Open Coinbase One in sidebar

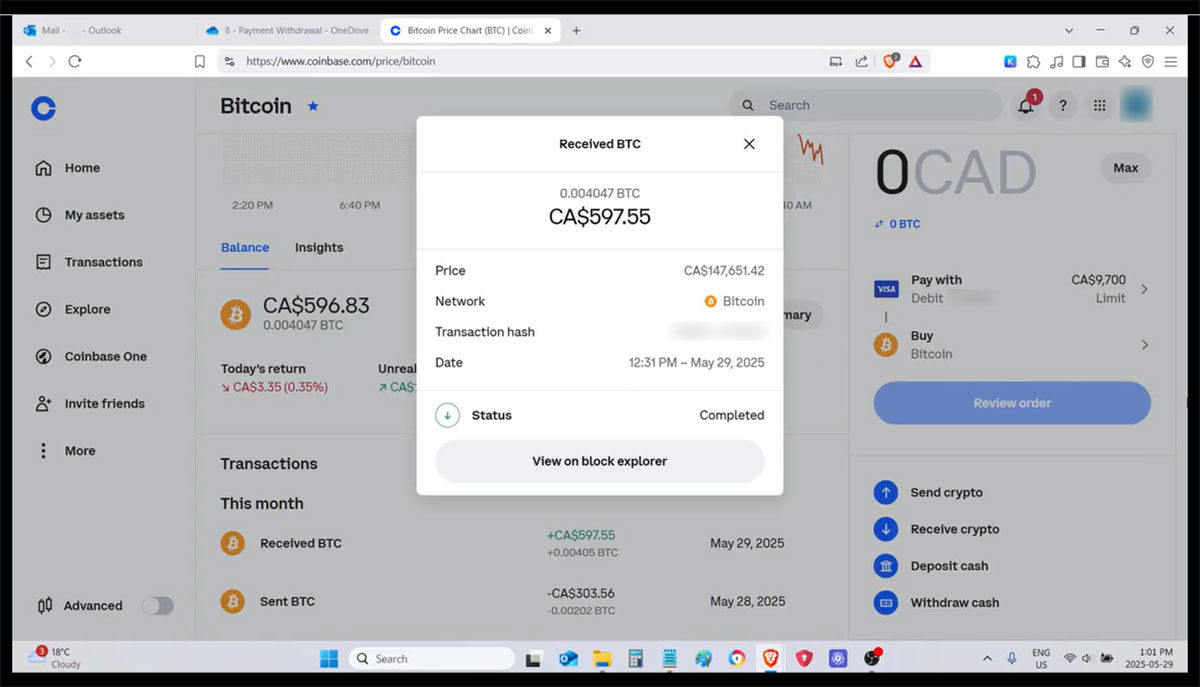pos(91,356)
